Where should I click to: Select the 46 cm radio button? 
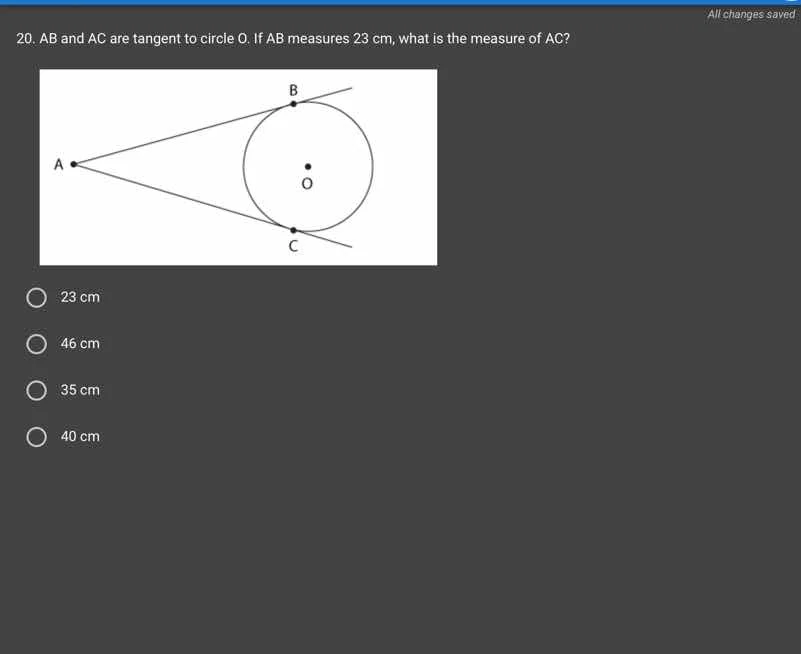[36, 343]
